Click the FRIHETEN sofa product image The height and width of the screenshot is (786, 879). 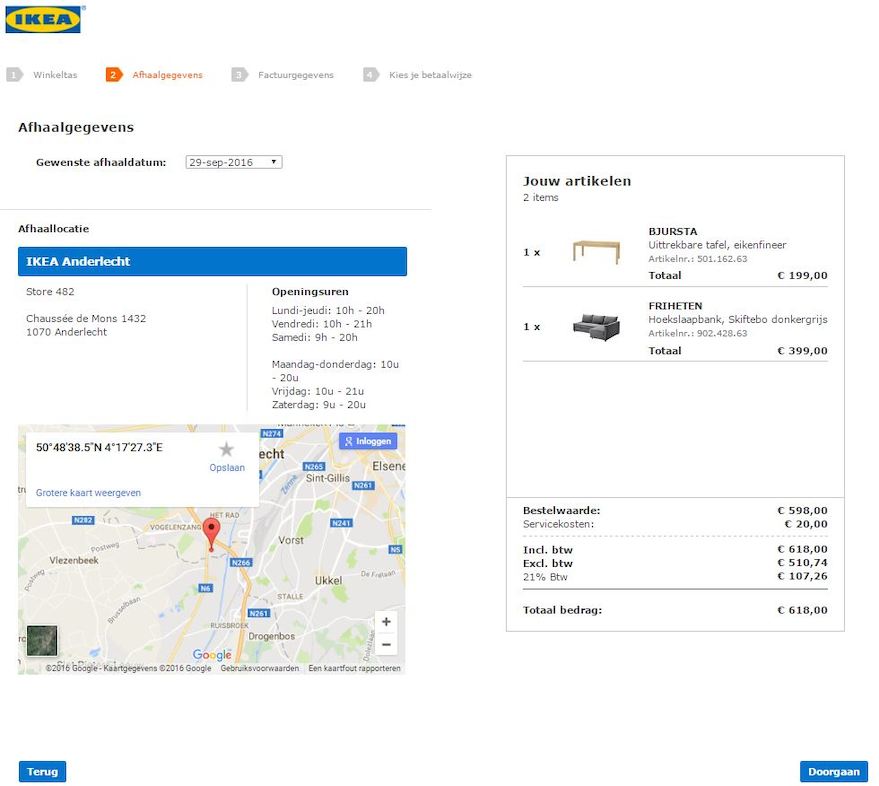pos(596,327)
